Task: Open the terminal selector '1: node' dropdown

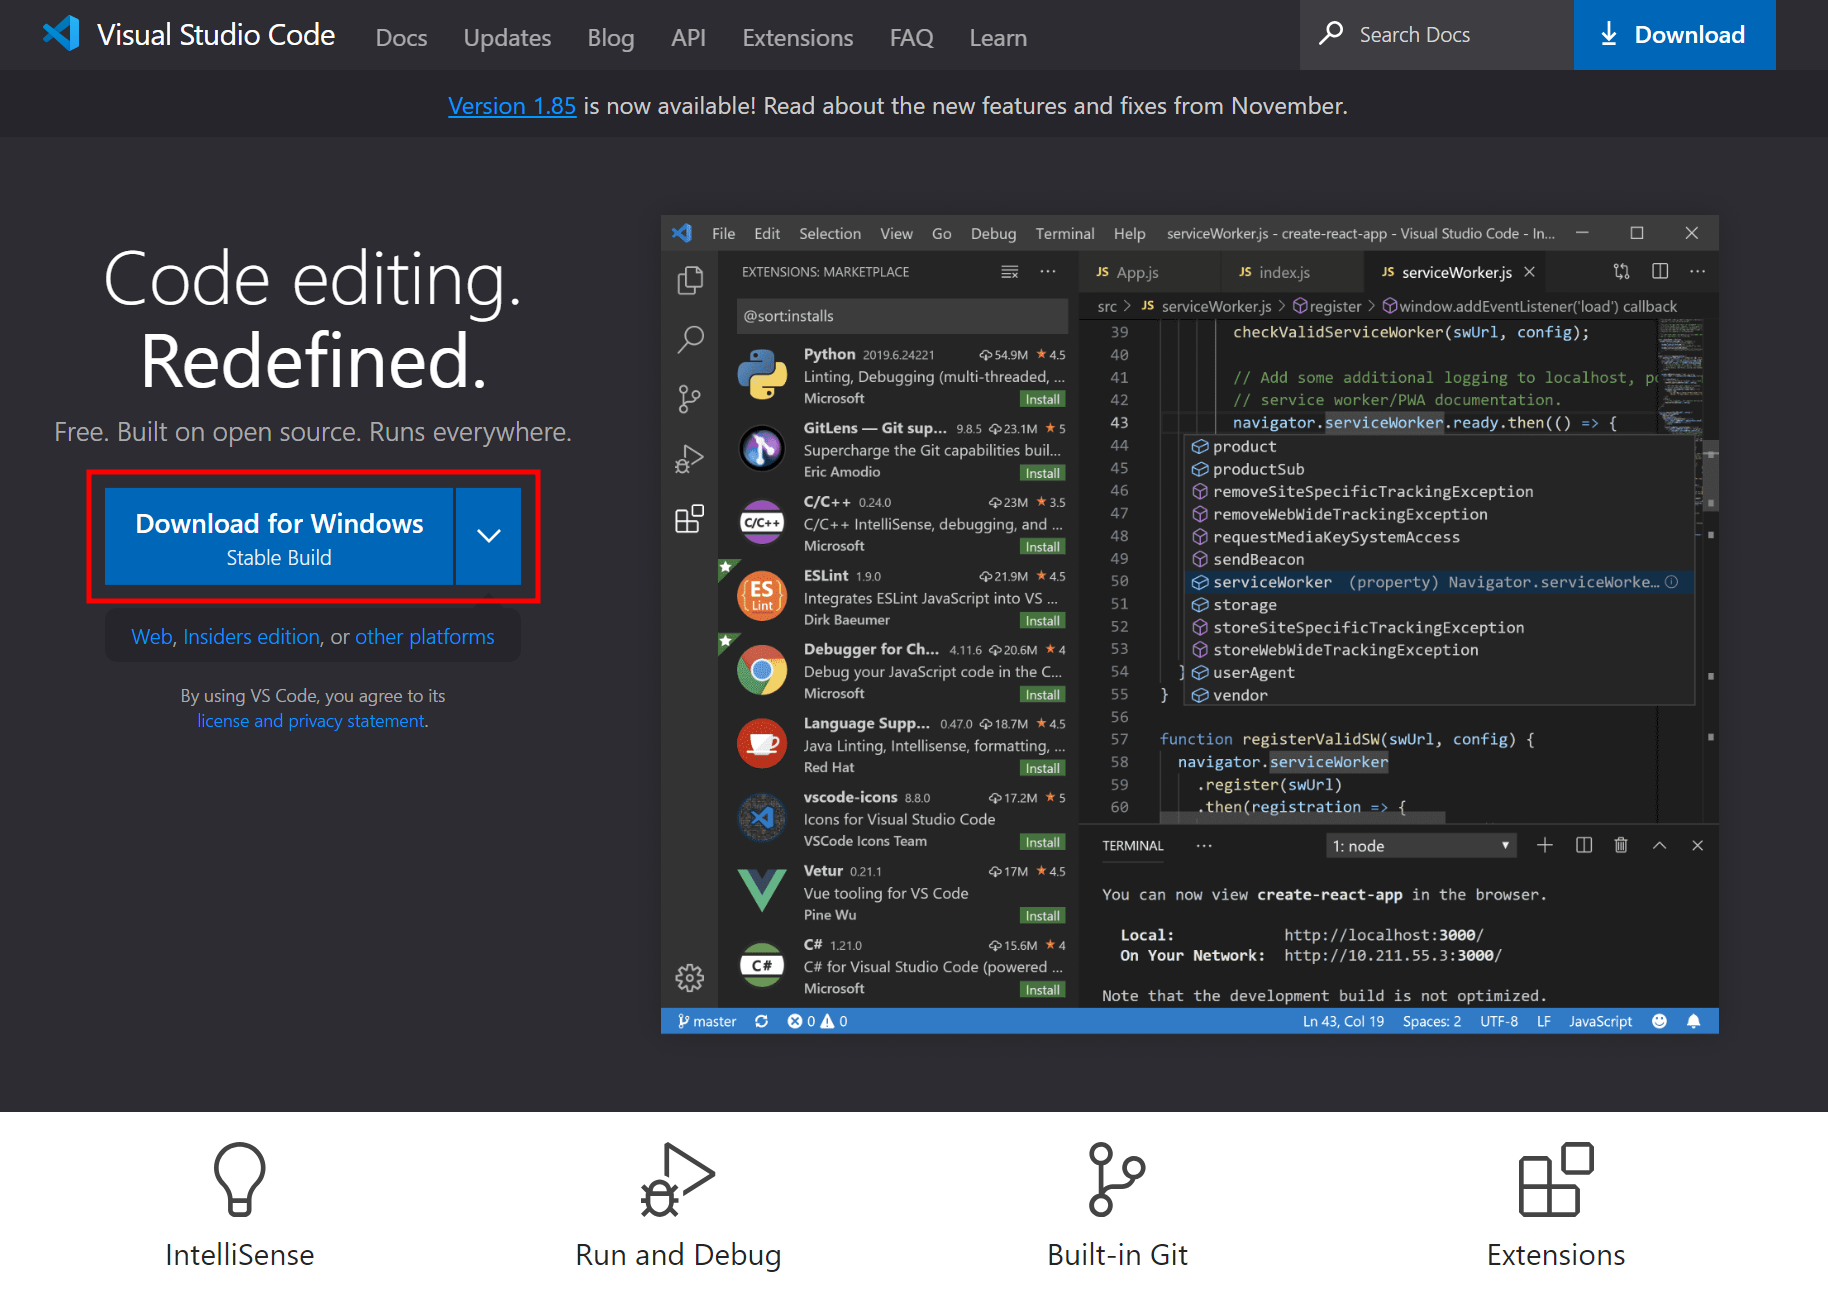Action: pos(1421,846)
